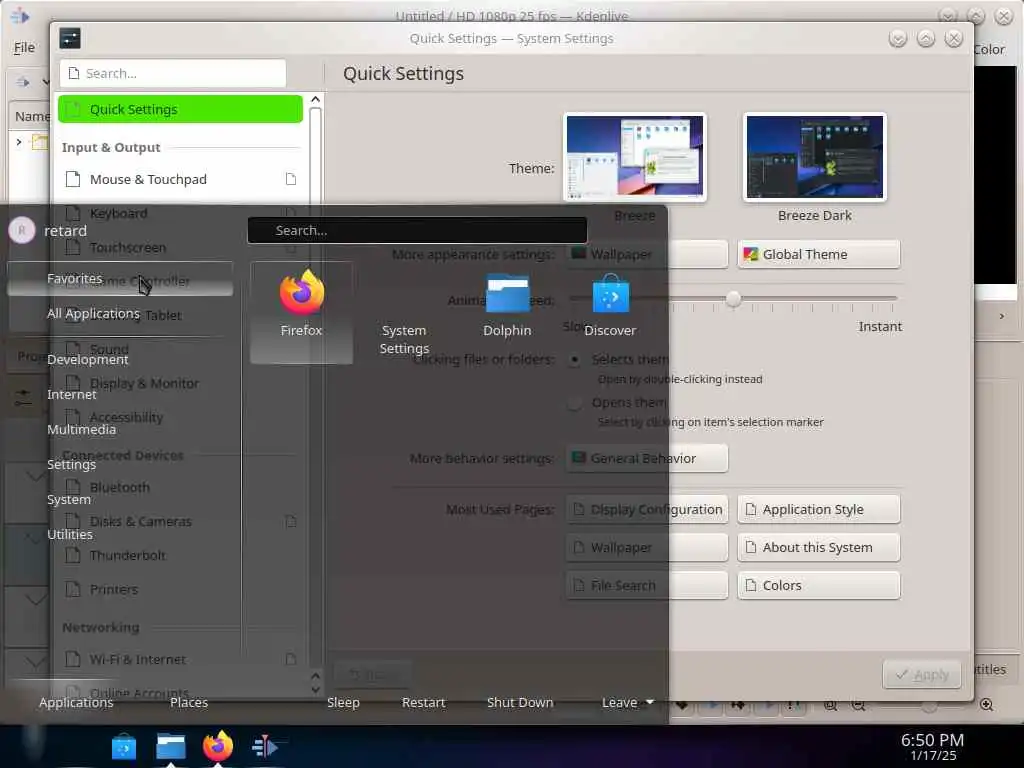Image resolution: width=1024 pixels, height=768 pixels.
Task: Expand the Leave dropdown menu
Action: click(628, 703)
